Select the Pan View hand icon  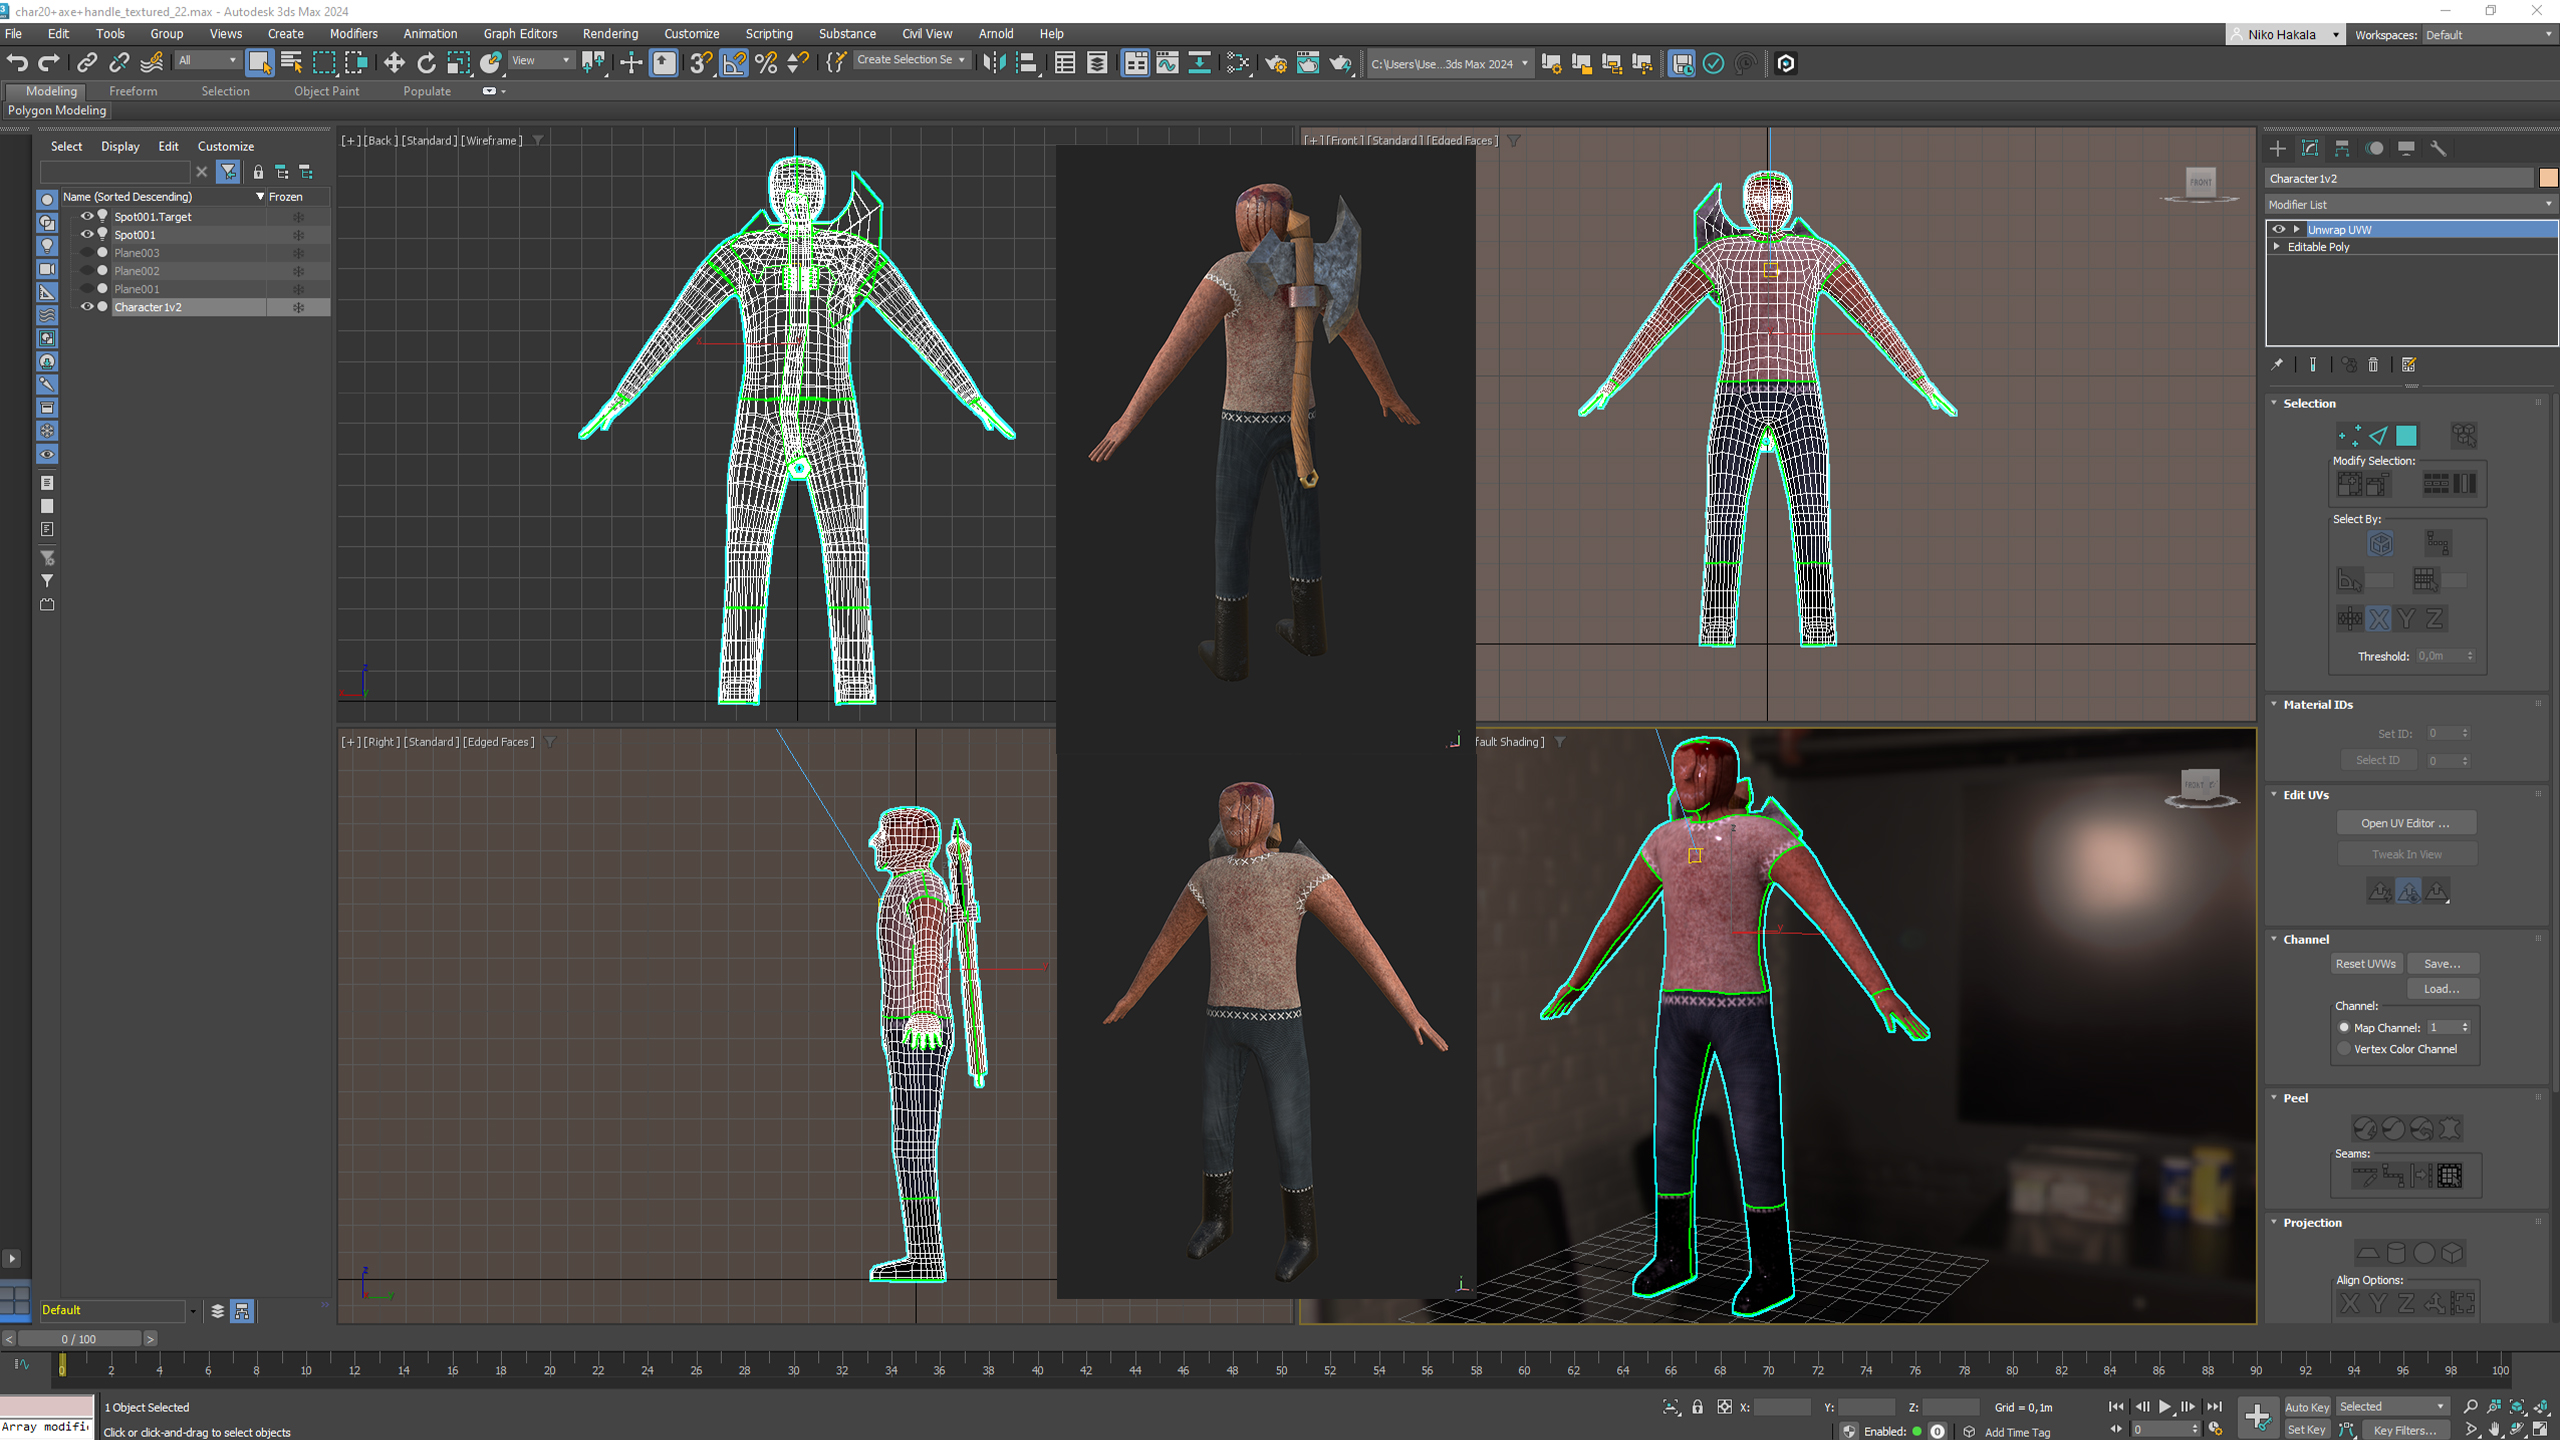2495,1429
